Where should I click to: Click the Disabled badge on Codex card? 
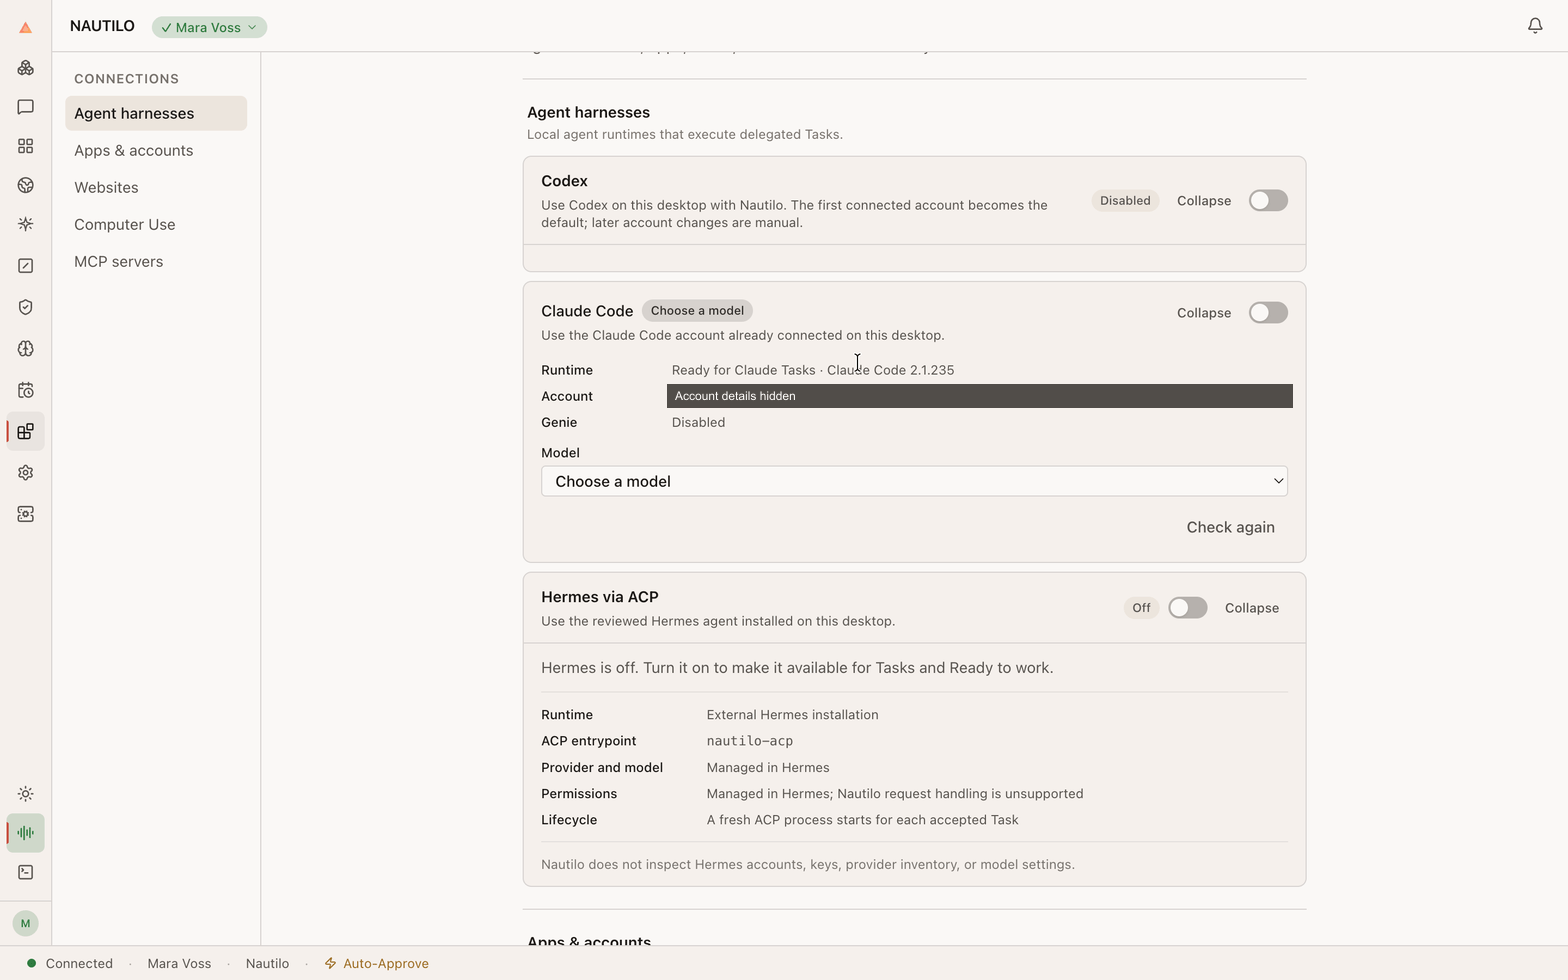point(1125,201)
